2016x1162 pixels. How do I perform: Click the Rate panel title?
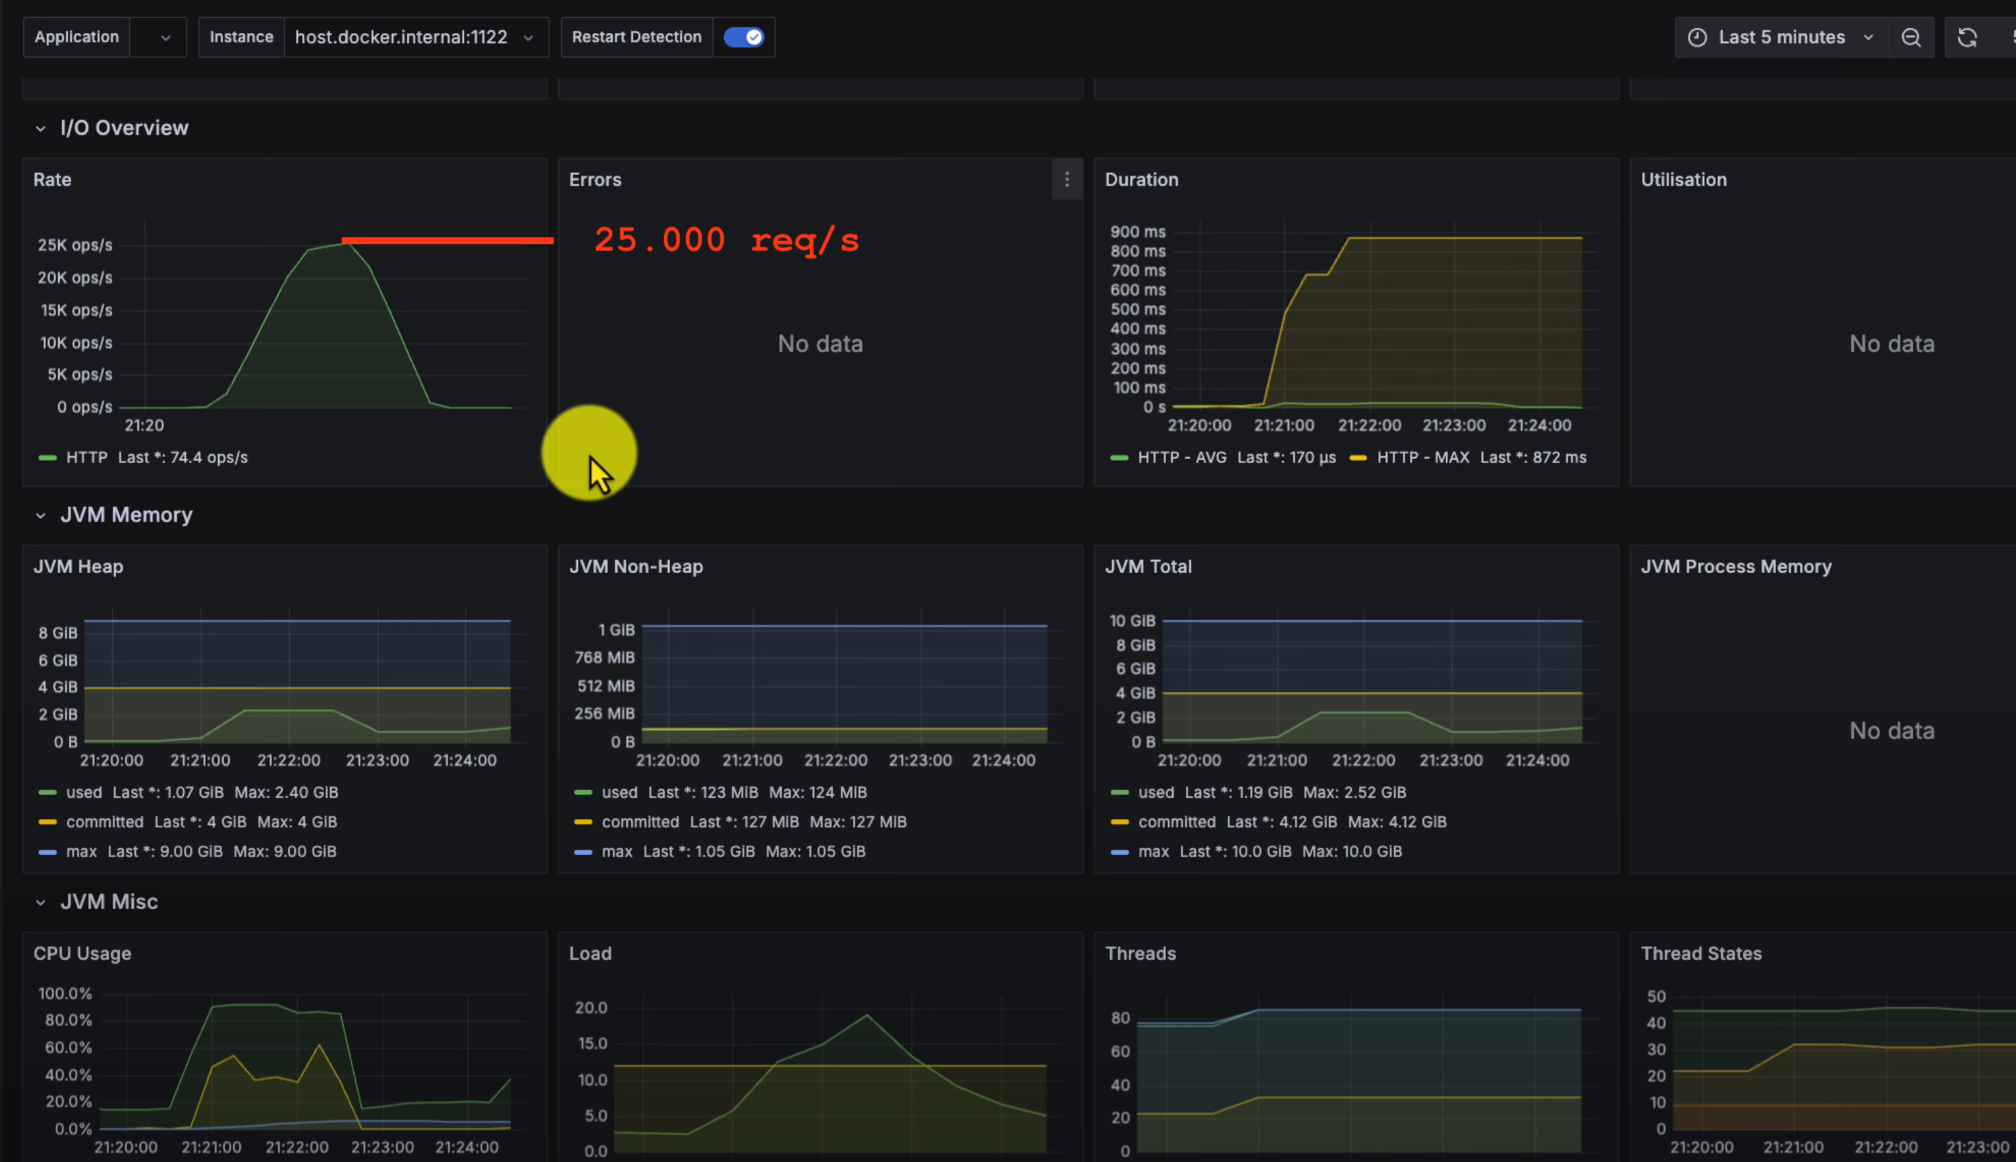click(52, 180)
